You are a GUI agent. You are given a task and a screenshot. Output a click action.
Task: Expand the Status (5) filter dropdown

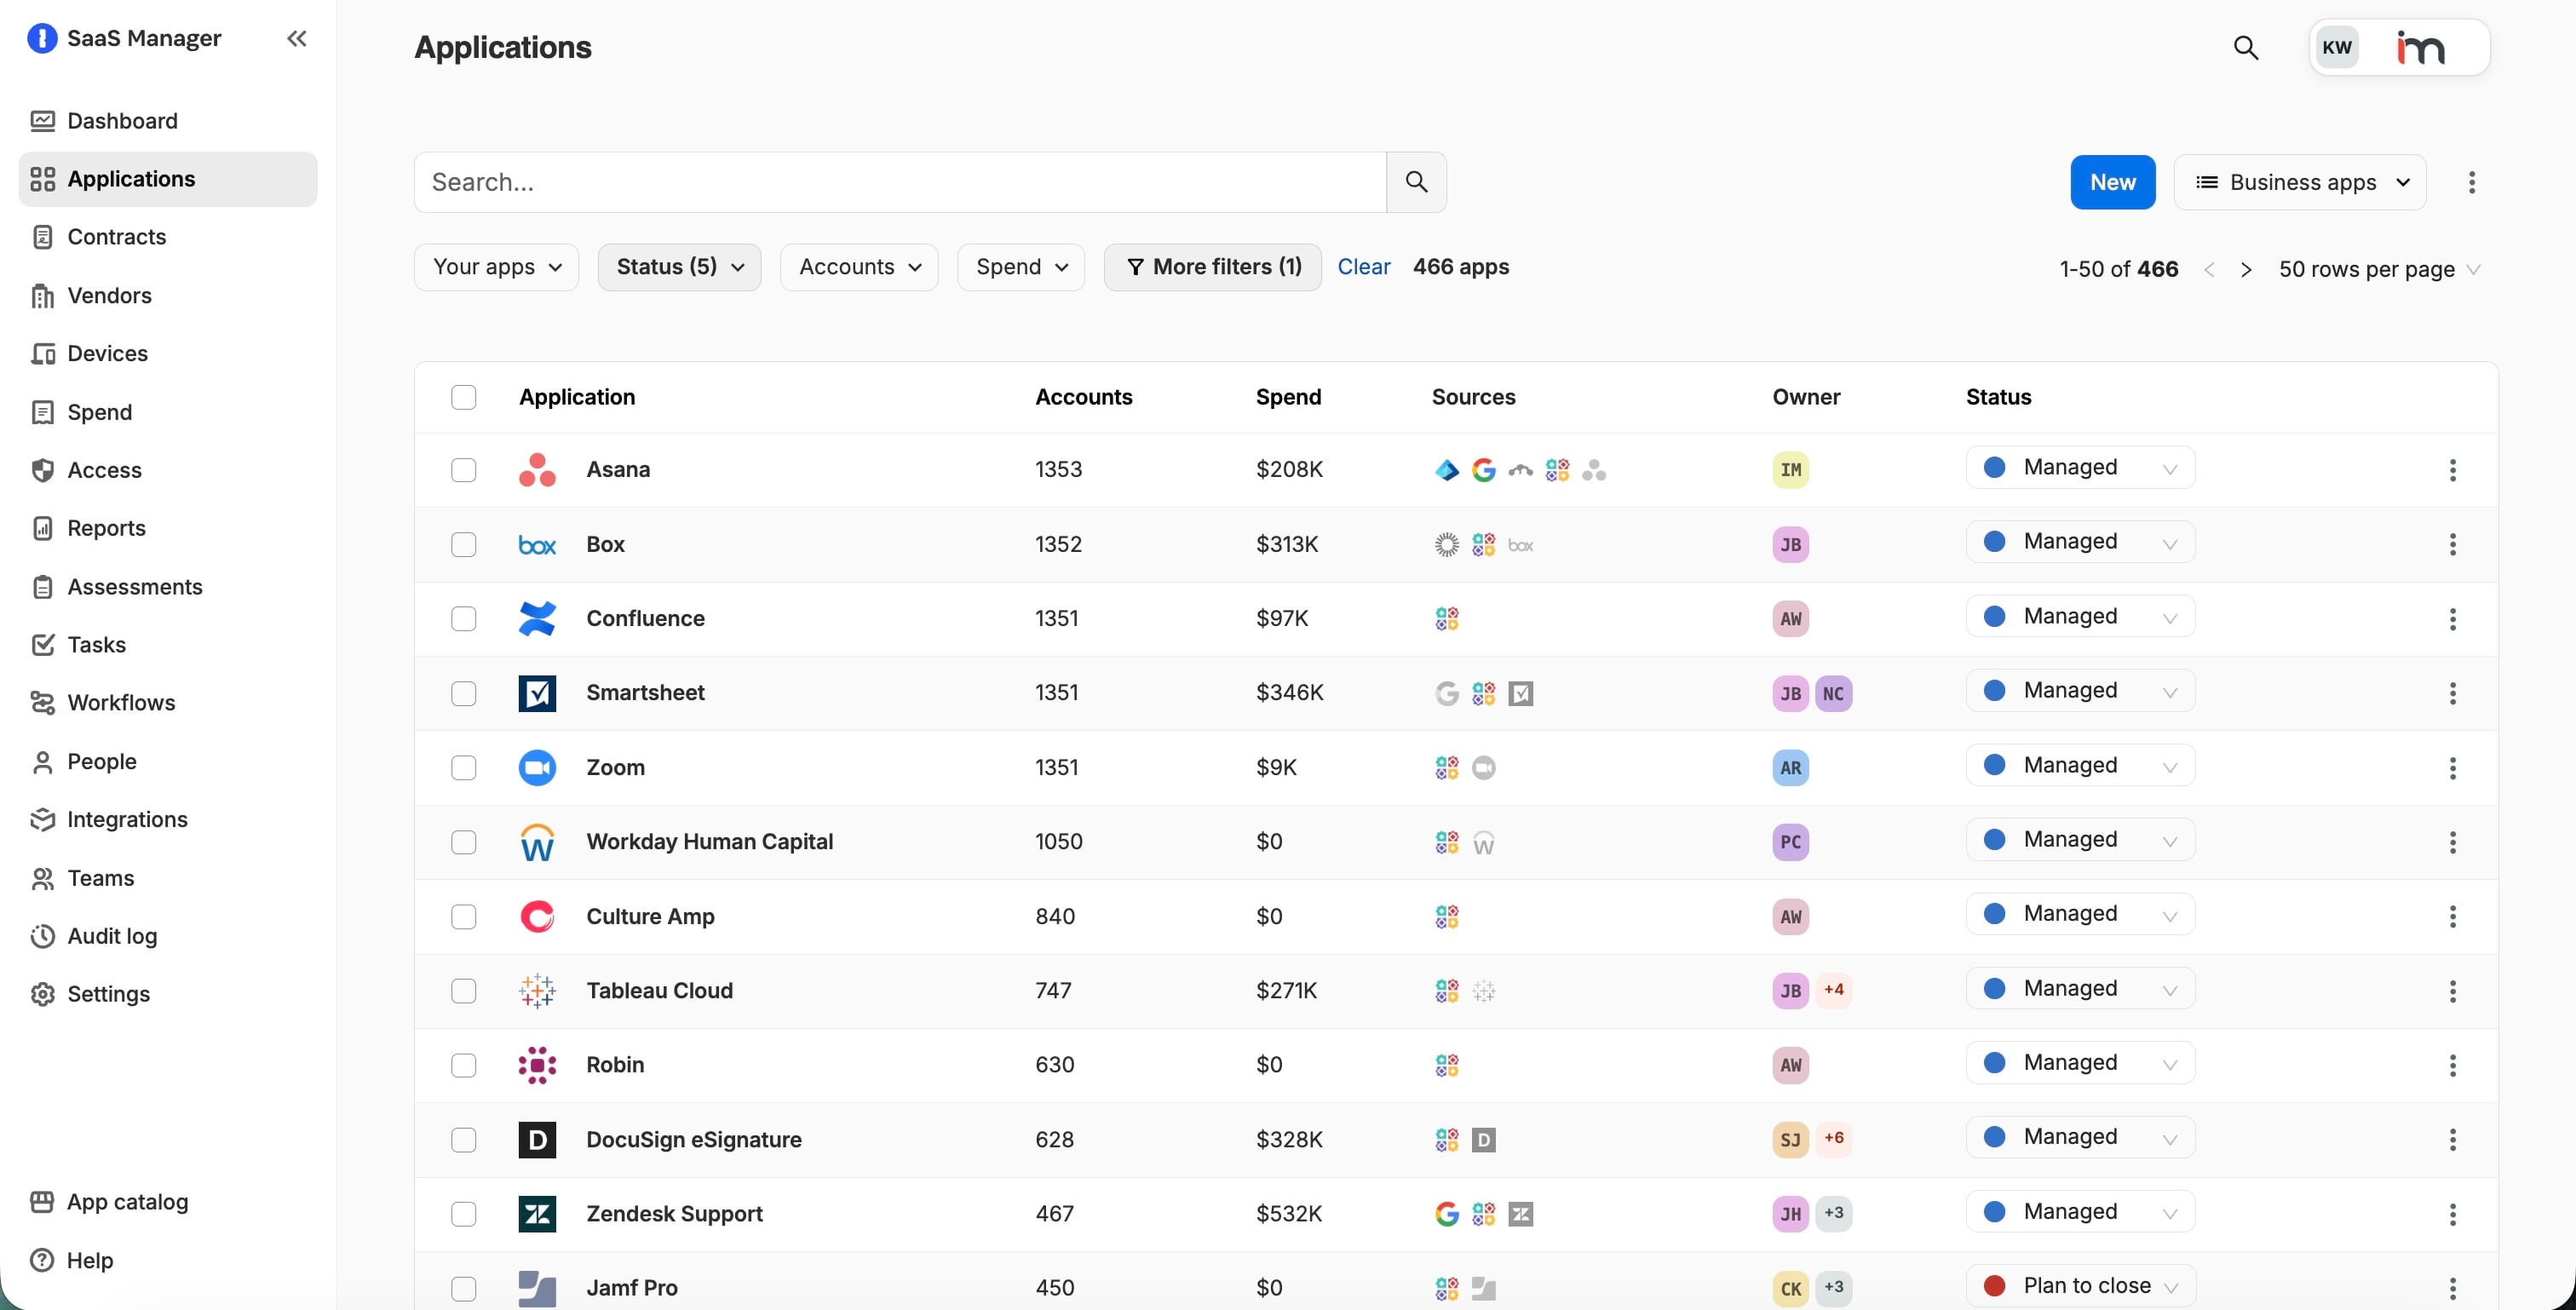tap(679, 267)
